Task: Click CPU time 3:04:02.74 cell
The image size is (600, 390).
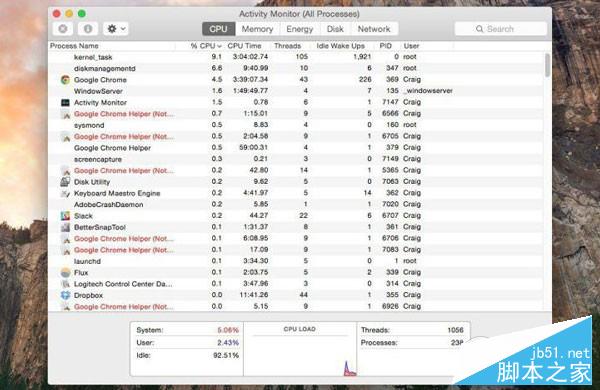Action: pos(250,57)
